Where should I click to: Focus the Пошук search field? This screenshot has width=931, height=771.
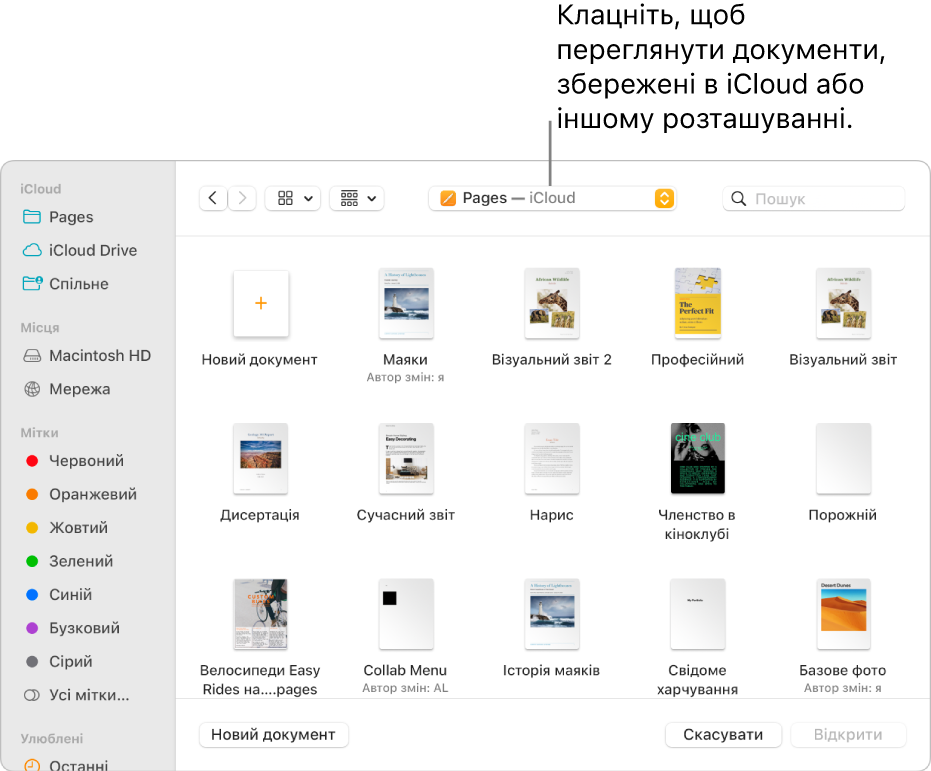click(813, 198)
